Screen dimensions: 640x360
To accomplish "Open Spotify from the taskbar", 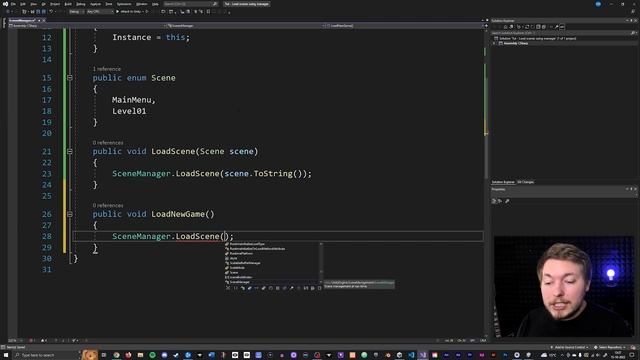I will [x=152, y=355].
